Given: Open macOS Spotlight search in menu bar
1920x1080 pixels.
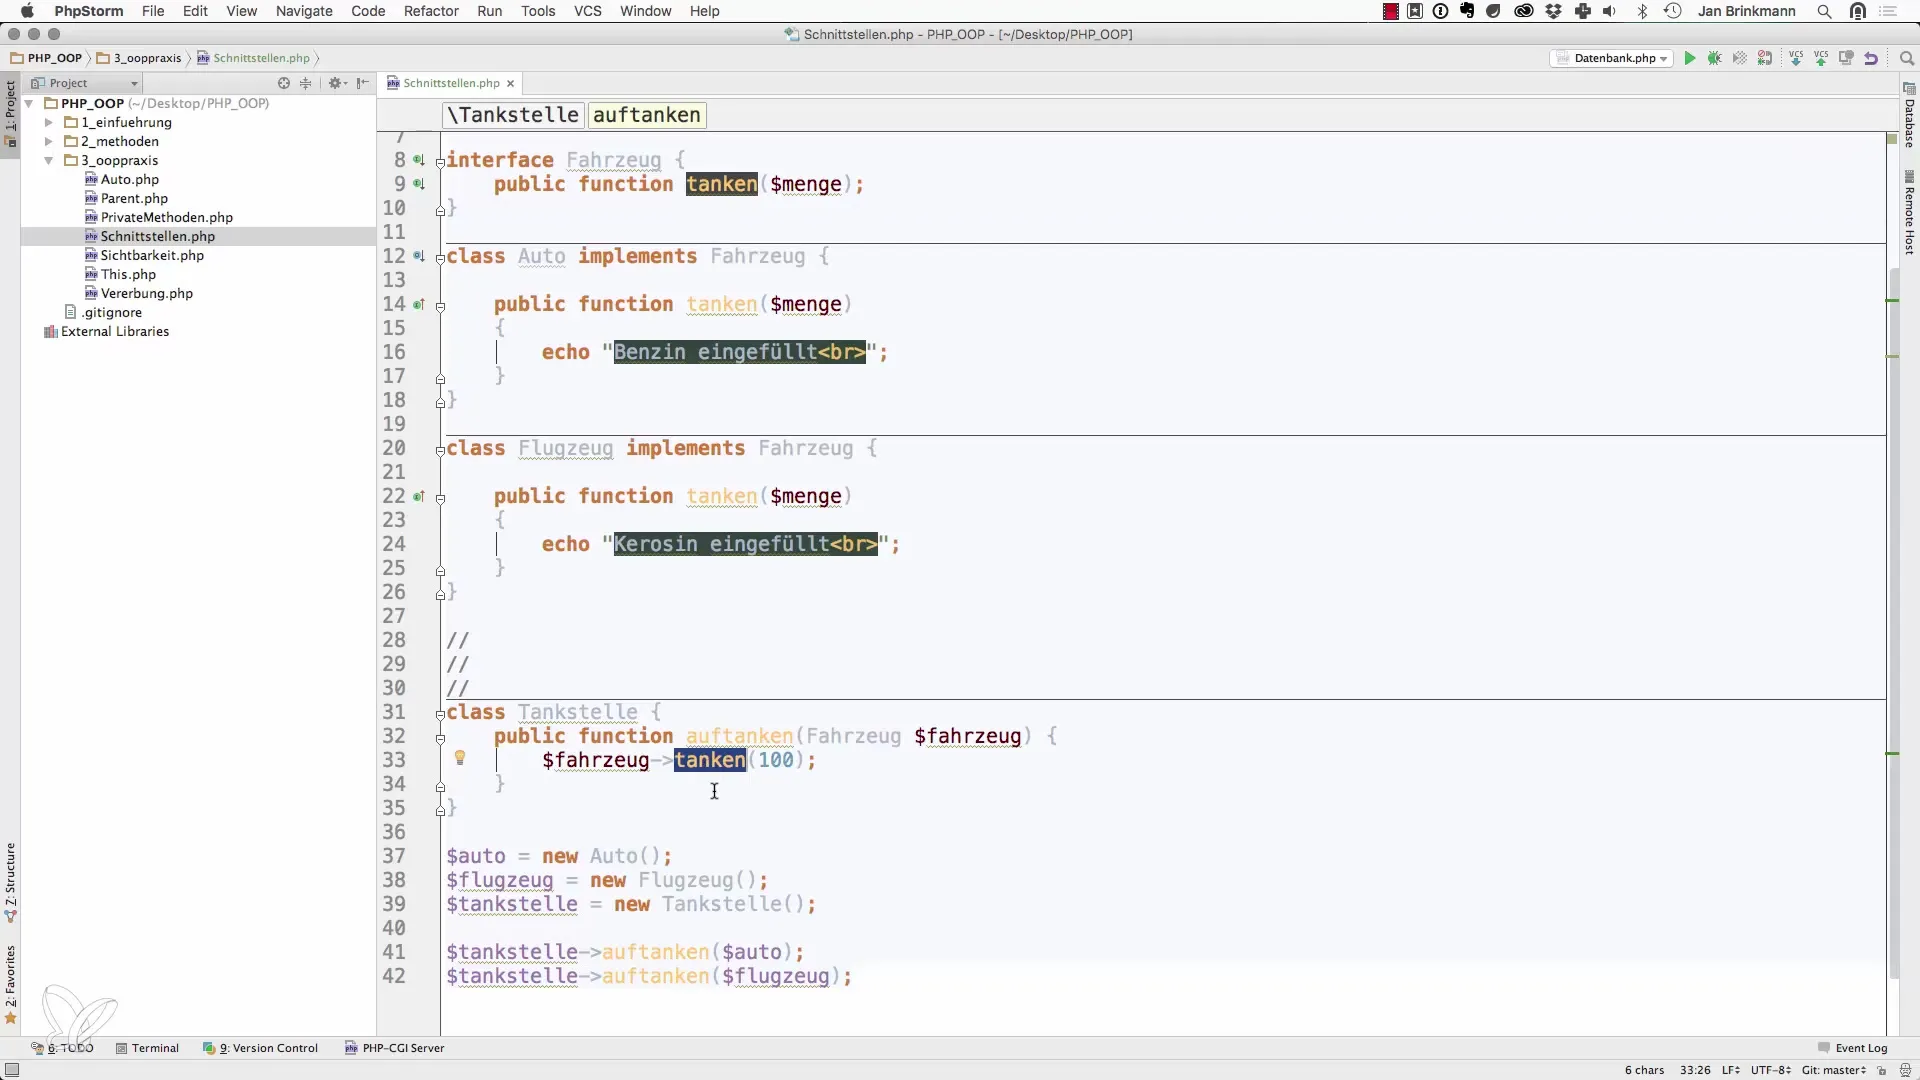Looking at the screenshot, I should tap(1824, 11).
